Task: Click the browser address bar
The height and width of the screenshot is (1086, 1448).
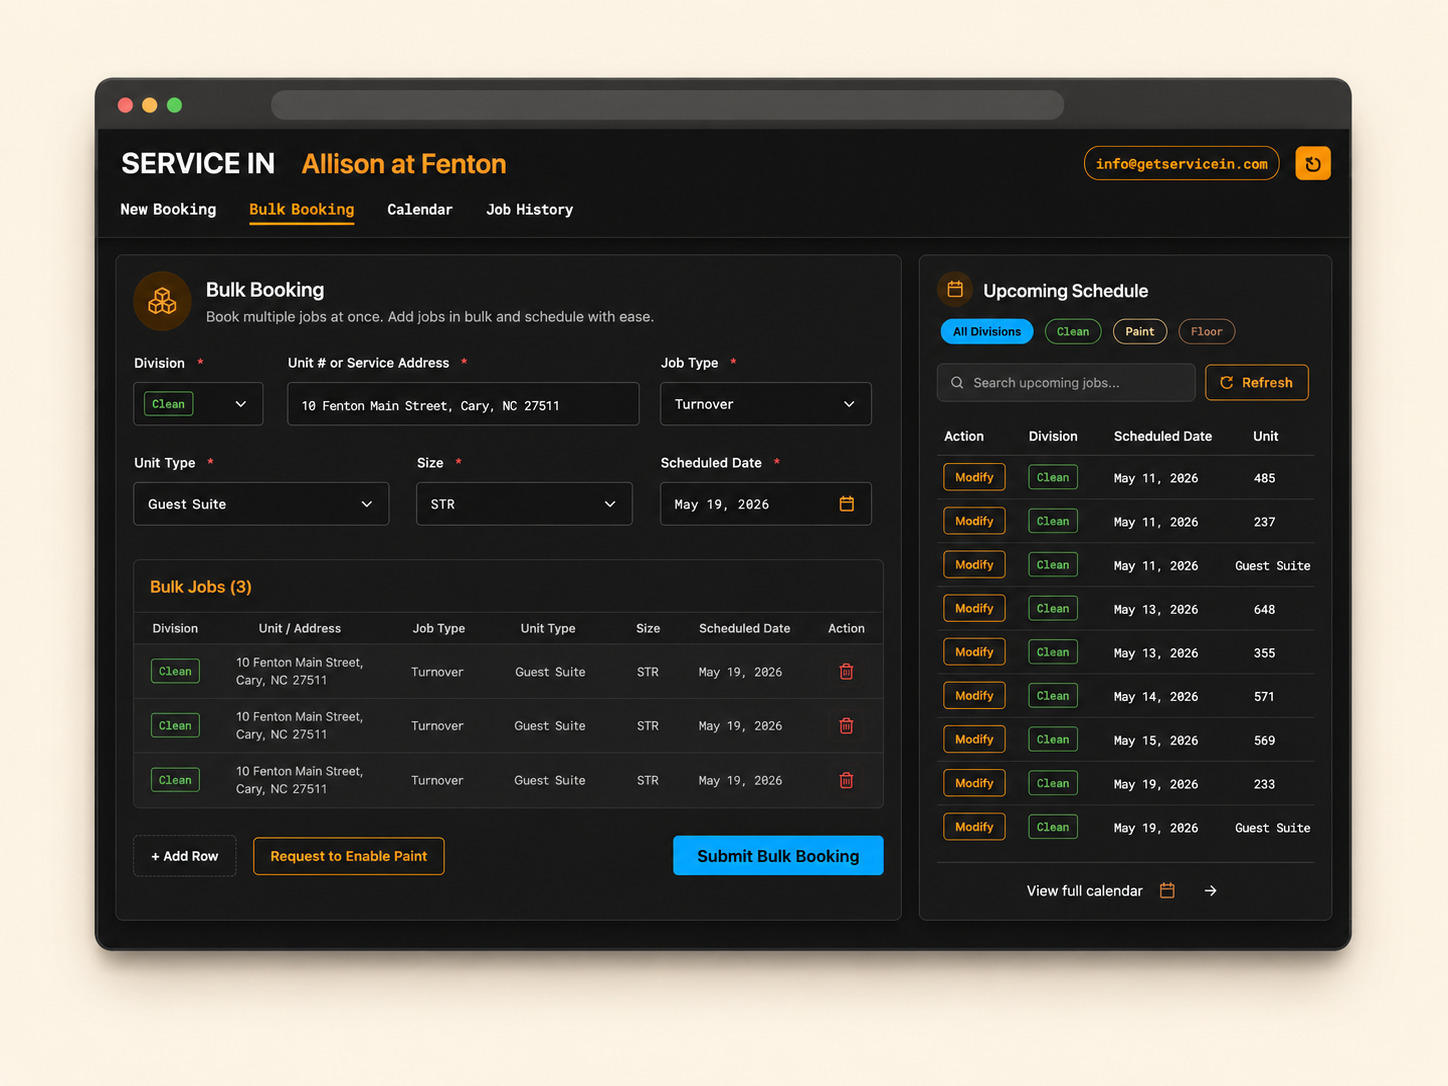Action: pos(667,105)
